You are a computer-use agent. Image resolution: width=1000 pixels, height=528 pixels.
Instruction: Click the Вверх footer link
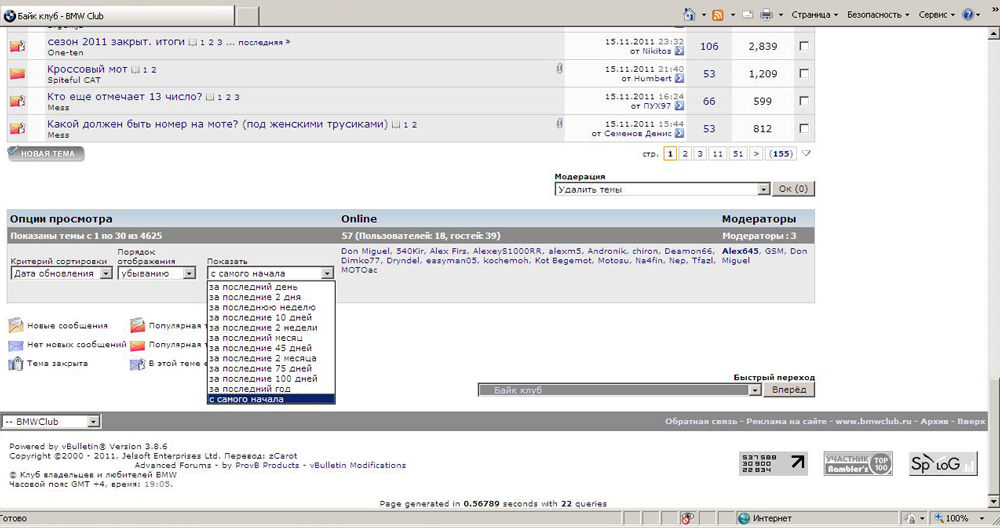[x=971, y=422]
